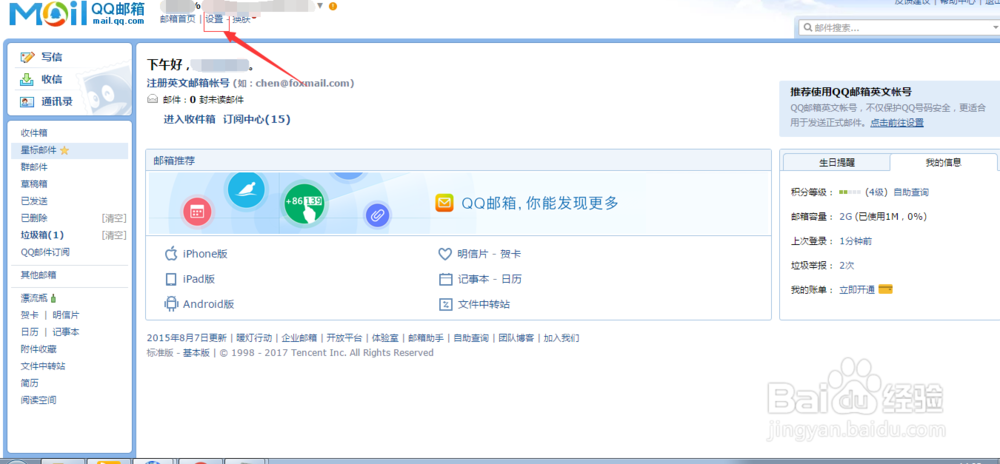Screen dimensions: 1000x464
Task: Click the red calendar circle in banner
Action: pos(197,212)
